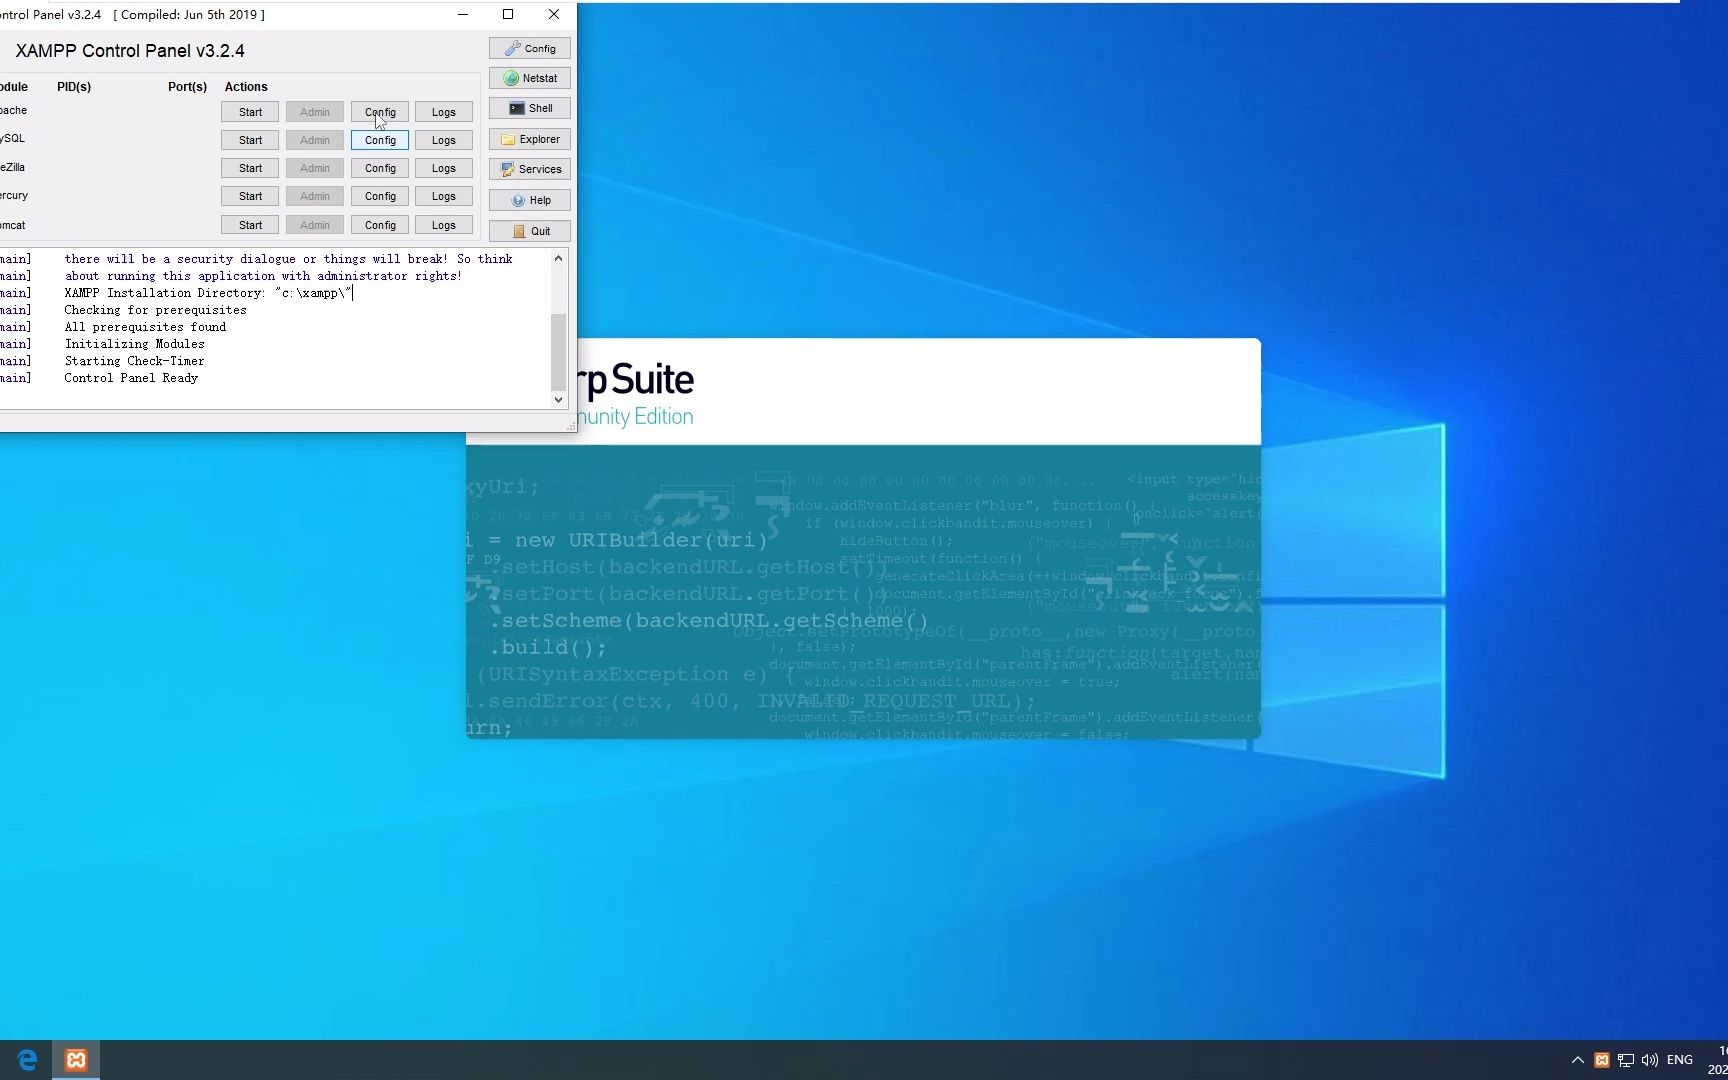The width and height of the screenshot is (1728, 1080).
Task: Start the MySQL module
Action: [x=250, y=140]
